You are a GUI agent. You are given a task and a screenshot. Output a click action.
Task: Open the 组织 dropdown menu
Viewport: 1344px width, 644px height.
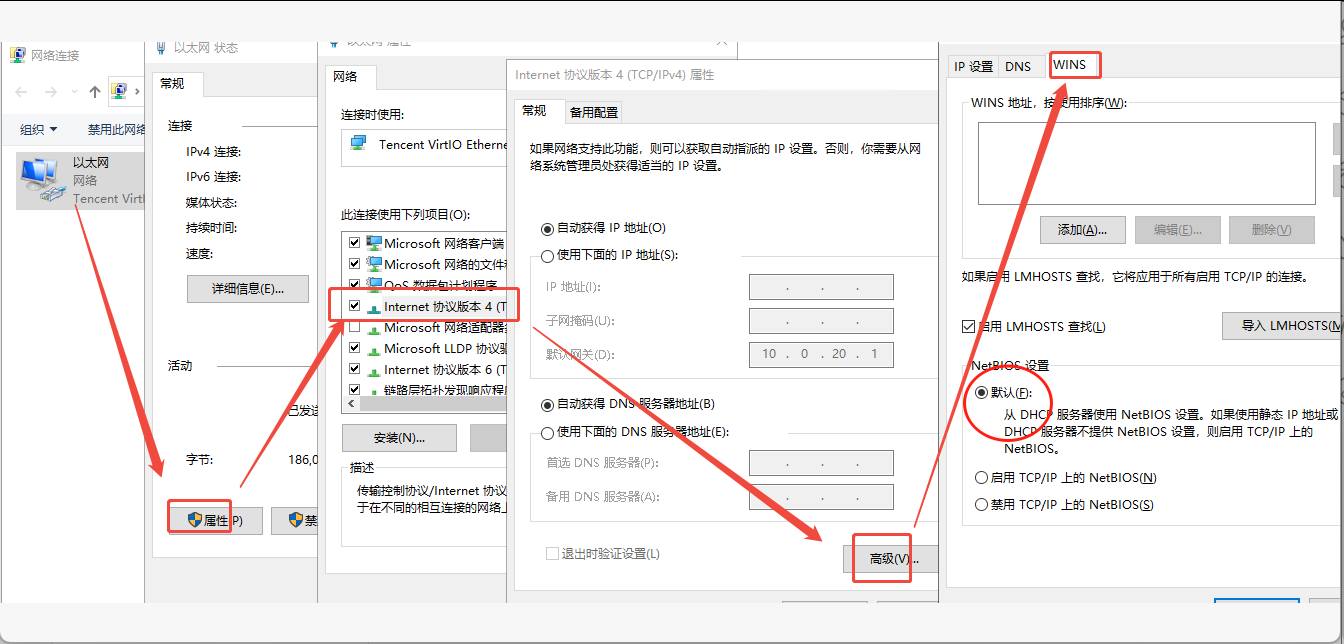[39, 129]
